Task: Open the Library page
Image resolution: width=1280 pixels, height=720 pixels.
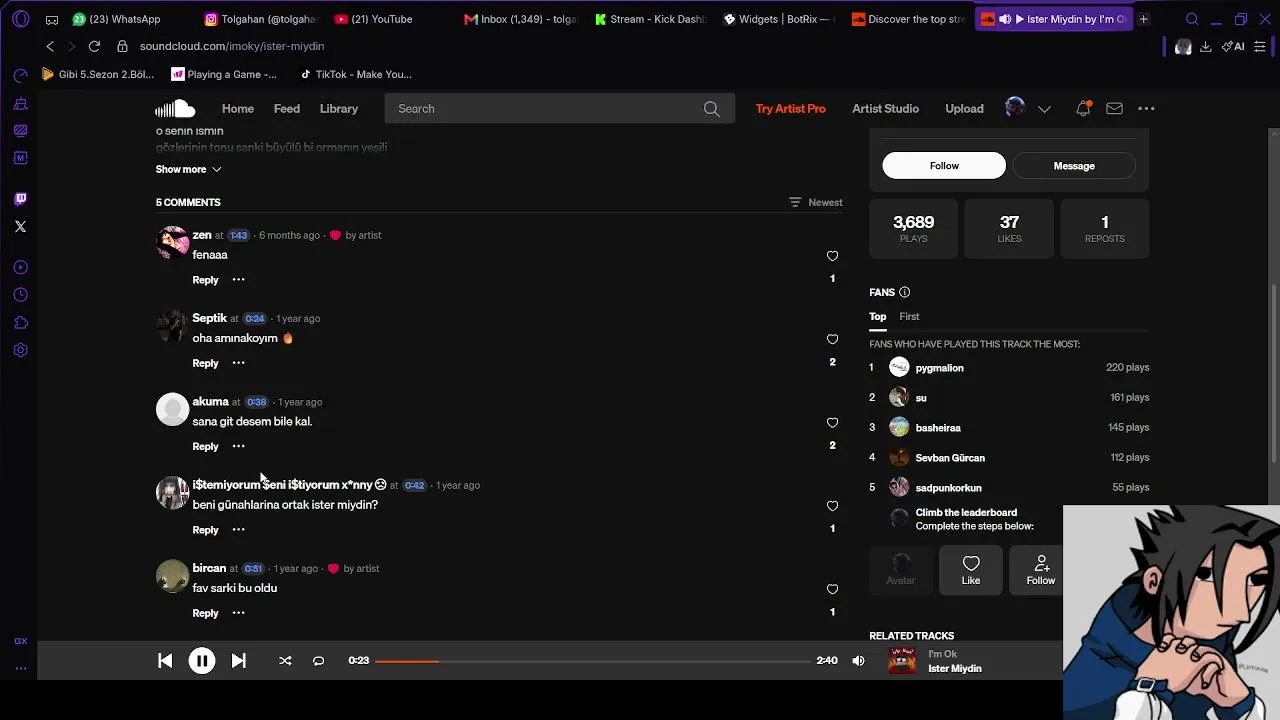Action: pos(339,109)
